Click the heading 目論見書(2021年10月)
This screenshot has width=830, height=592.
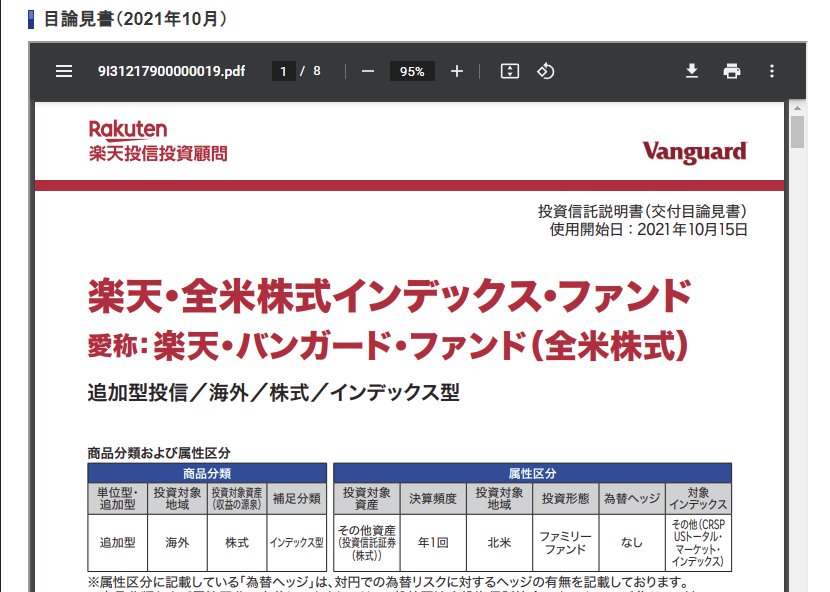(136, 19)
